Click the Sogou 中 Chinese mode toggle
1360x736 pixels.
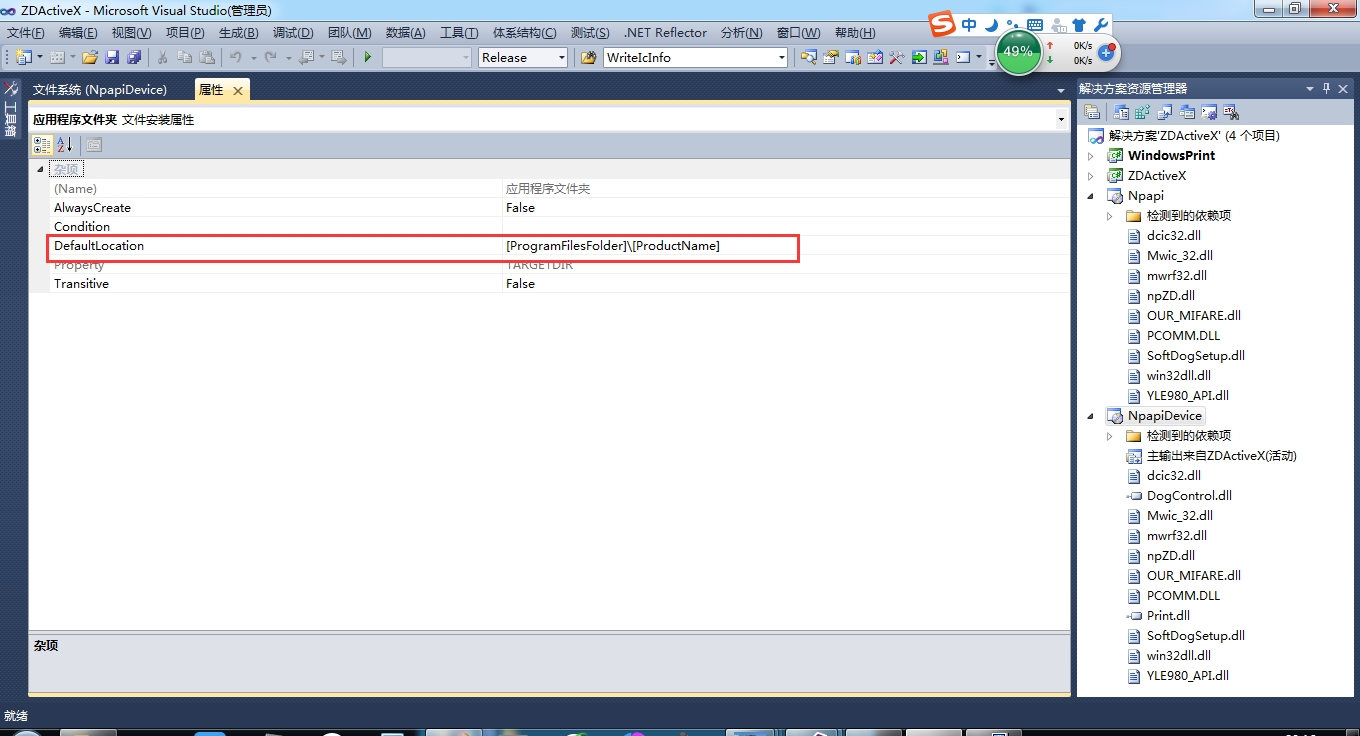pyautogui.click(x=969, y=25)
